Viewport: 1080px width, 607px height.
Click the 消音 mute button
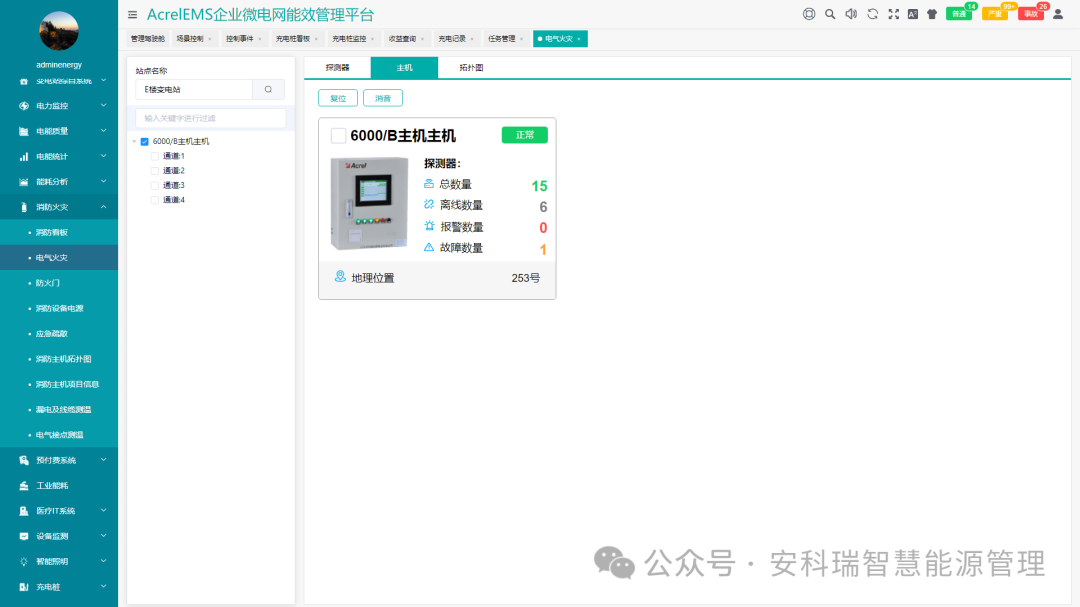382,98
